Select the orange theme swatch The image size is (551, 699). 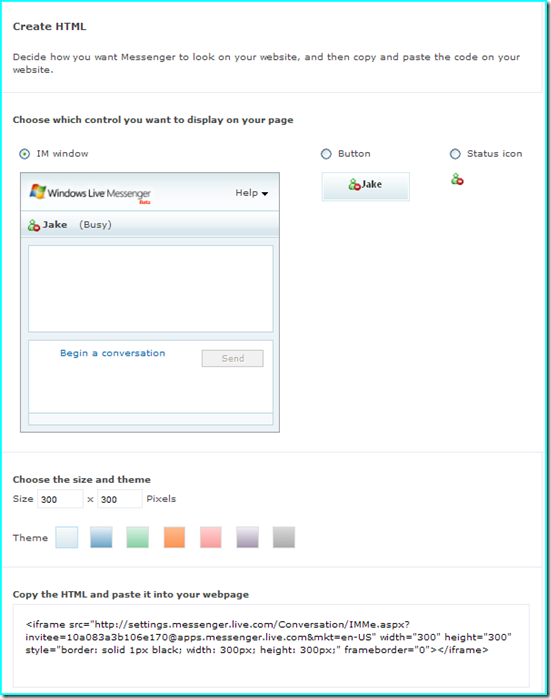tap(174, 537)
